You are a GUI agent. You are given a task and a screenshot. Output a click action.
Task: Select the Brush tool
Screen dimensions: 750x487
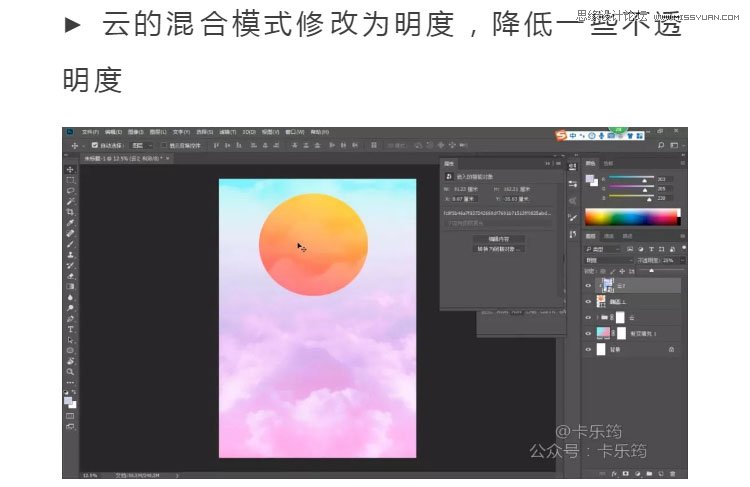point(70,243)
